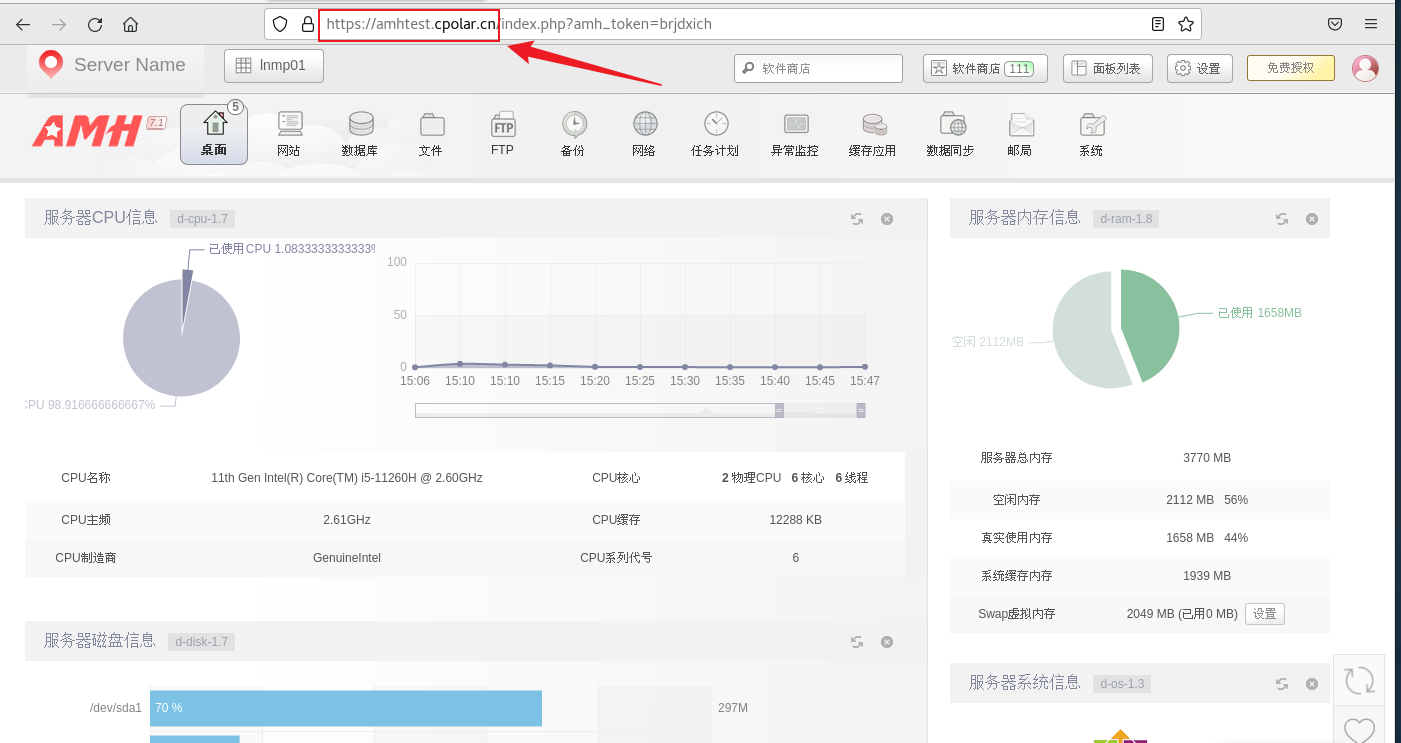This screenshot has height=743, width=1401.
Task: Click the user avatar icon
Action: pos(1365,68)
